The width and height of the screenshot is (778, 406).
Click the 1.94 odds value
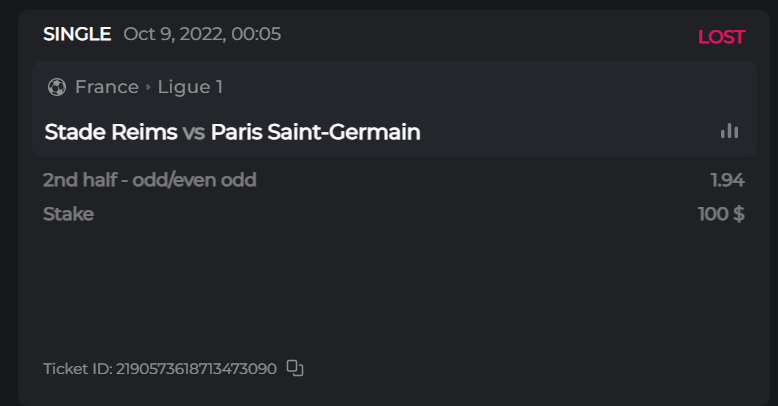(x=727, y=180)
